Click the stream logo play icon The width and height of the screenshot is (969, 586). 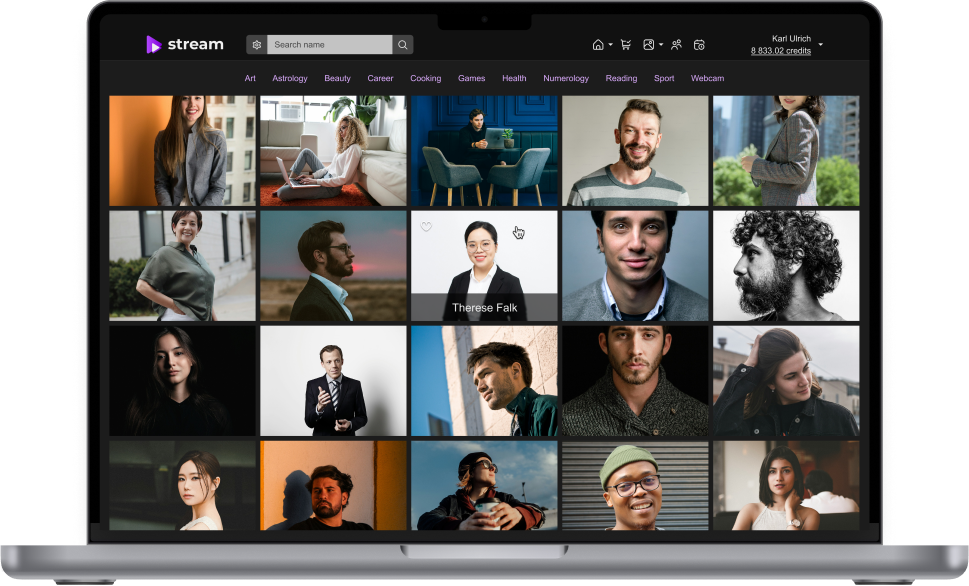tap(153, 44)
